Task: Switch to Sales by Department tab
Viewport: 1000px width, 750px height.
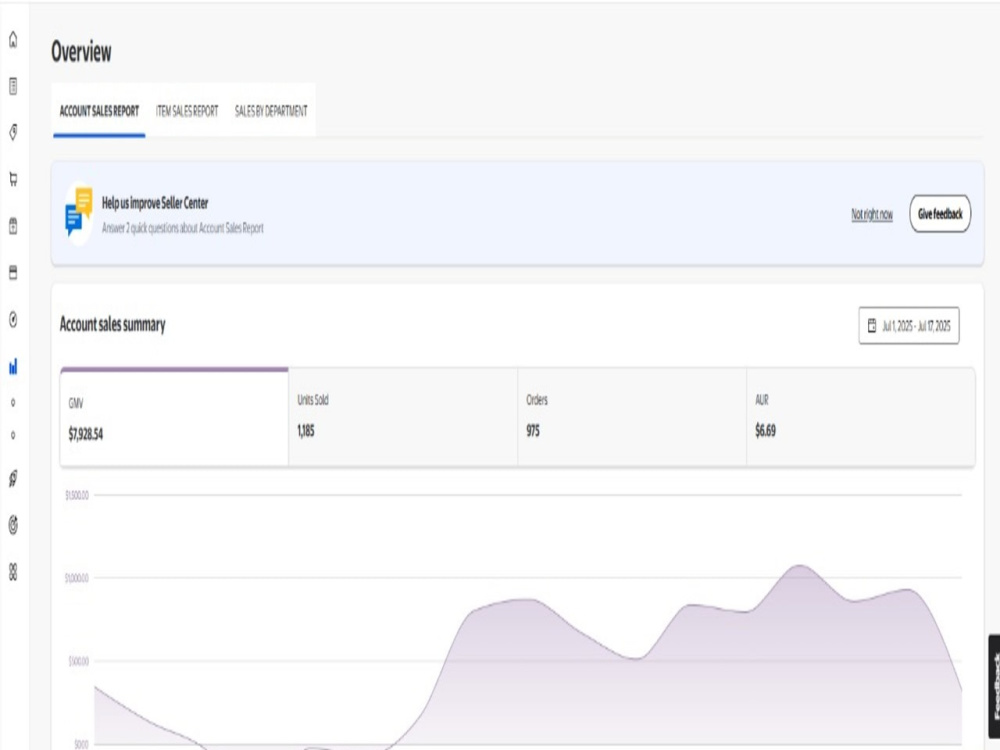Action: point(271,111)
